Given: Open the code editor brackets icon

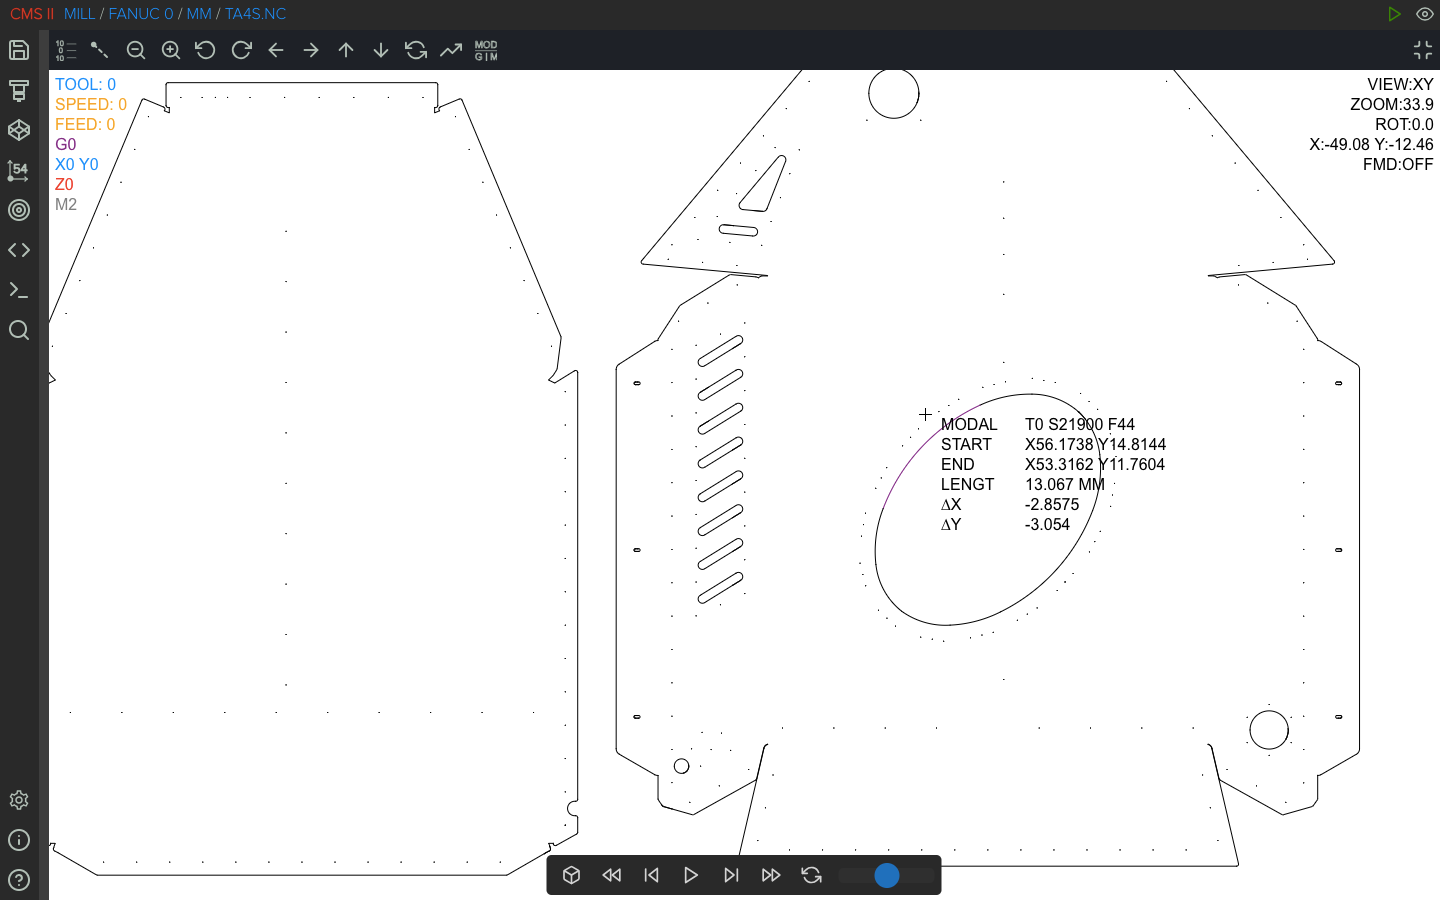Looking at the screenshot, I should [19, 250].
